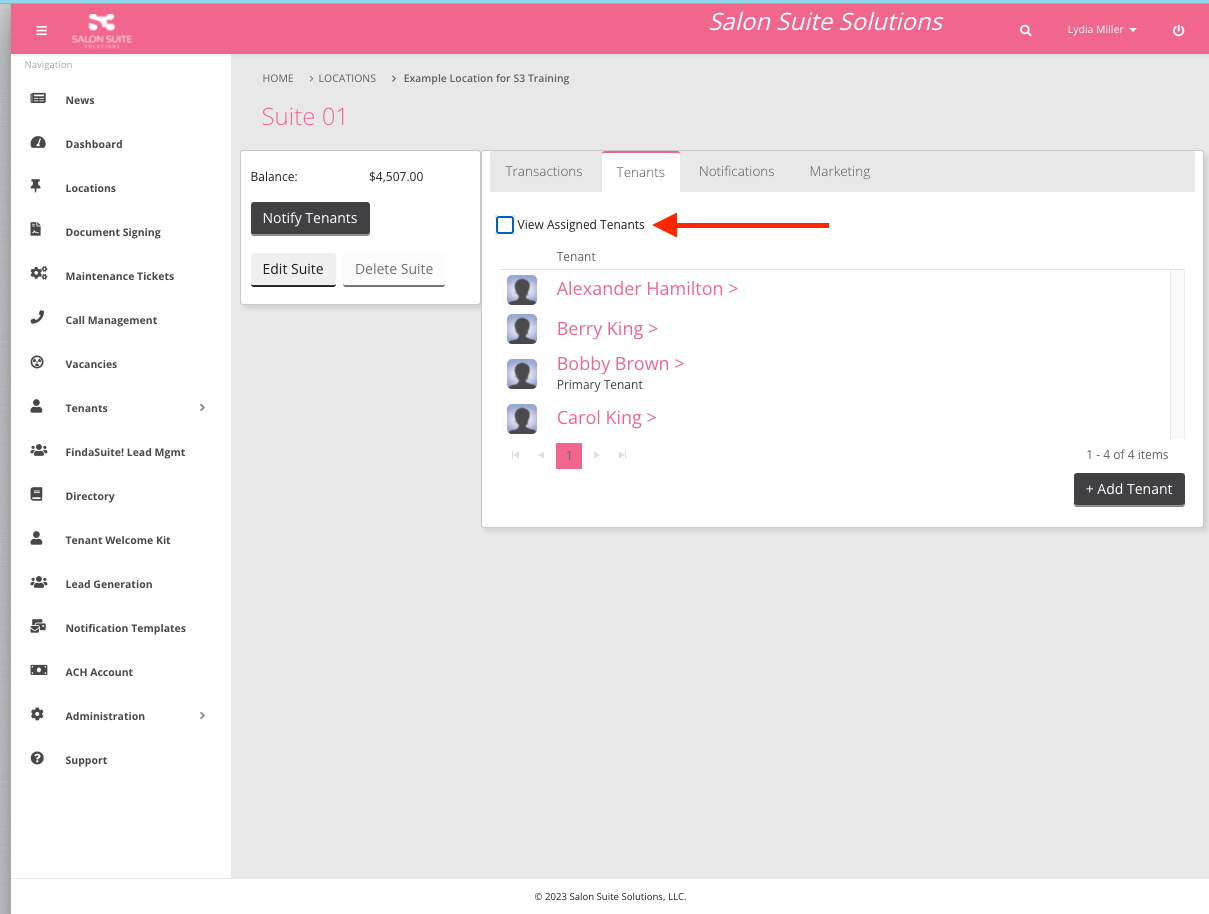Open the Lydia Miller user dropdown
The height and width of the screenshot is (914, 1209).
pyautogui.click(x=1102, y=30)
